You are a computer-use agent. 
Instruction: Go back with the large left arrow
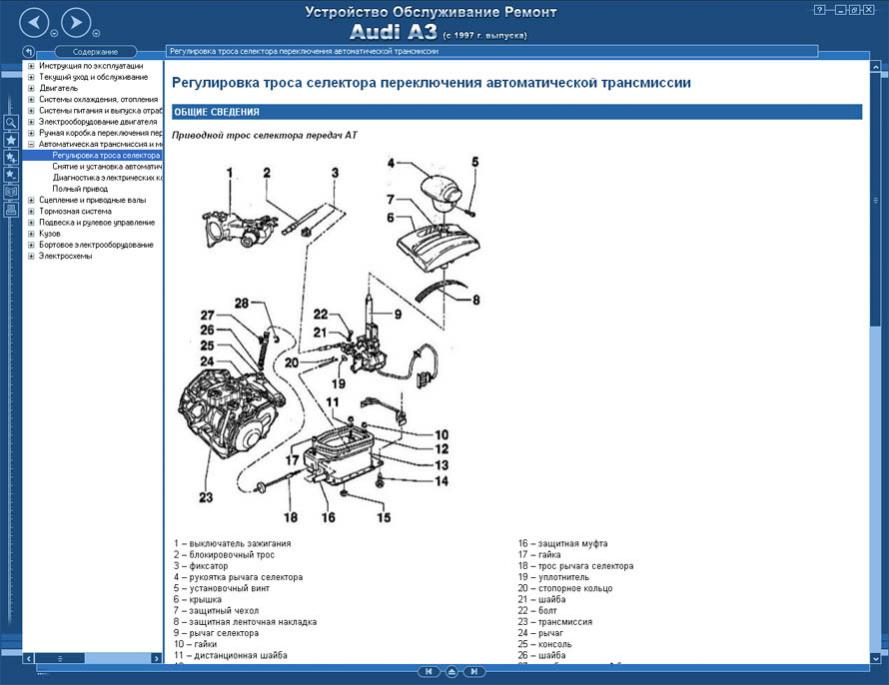point(34,24)
